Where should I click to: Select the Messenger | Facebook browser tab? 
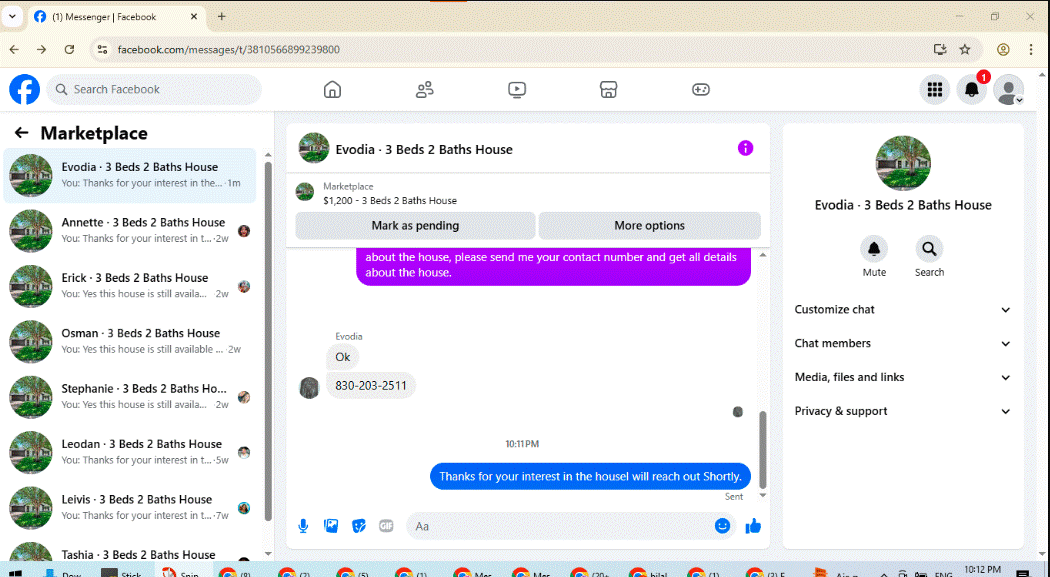click(x=117, y=17)
